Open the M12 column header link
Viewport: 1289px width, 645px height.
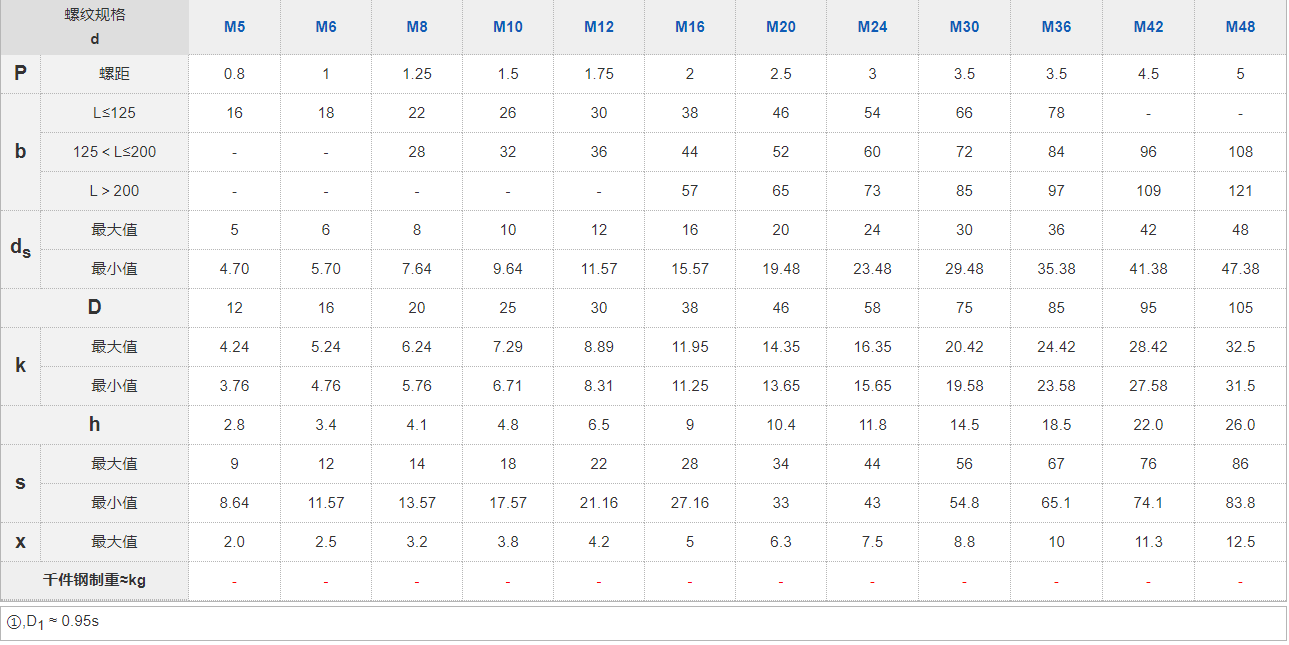(x=599, y=27)
